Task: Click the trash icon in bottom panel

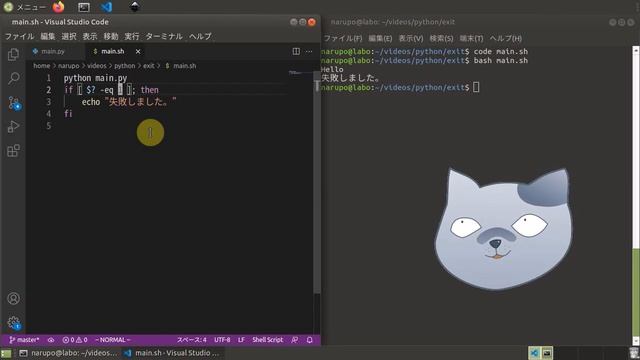Action: (633, 353)
